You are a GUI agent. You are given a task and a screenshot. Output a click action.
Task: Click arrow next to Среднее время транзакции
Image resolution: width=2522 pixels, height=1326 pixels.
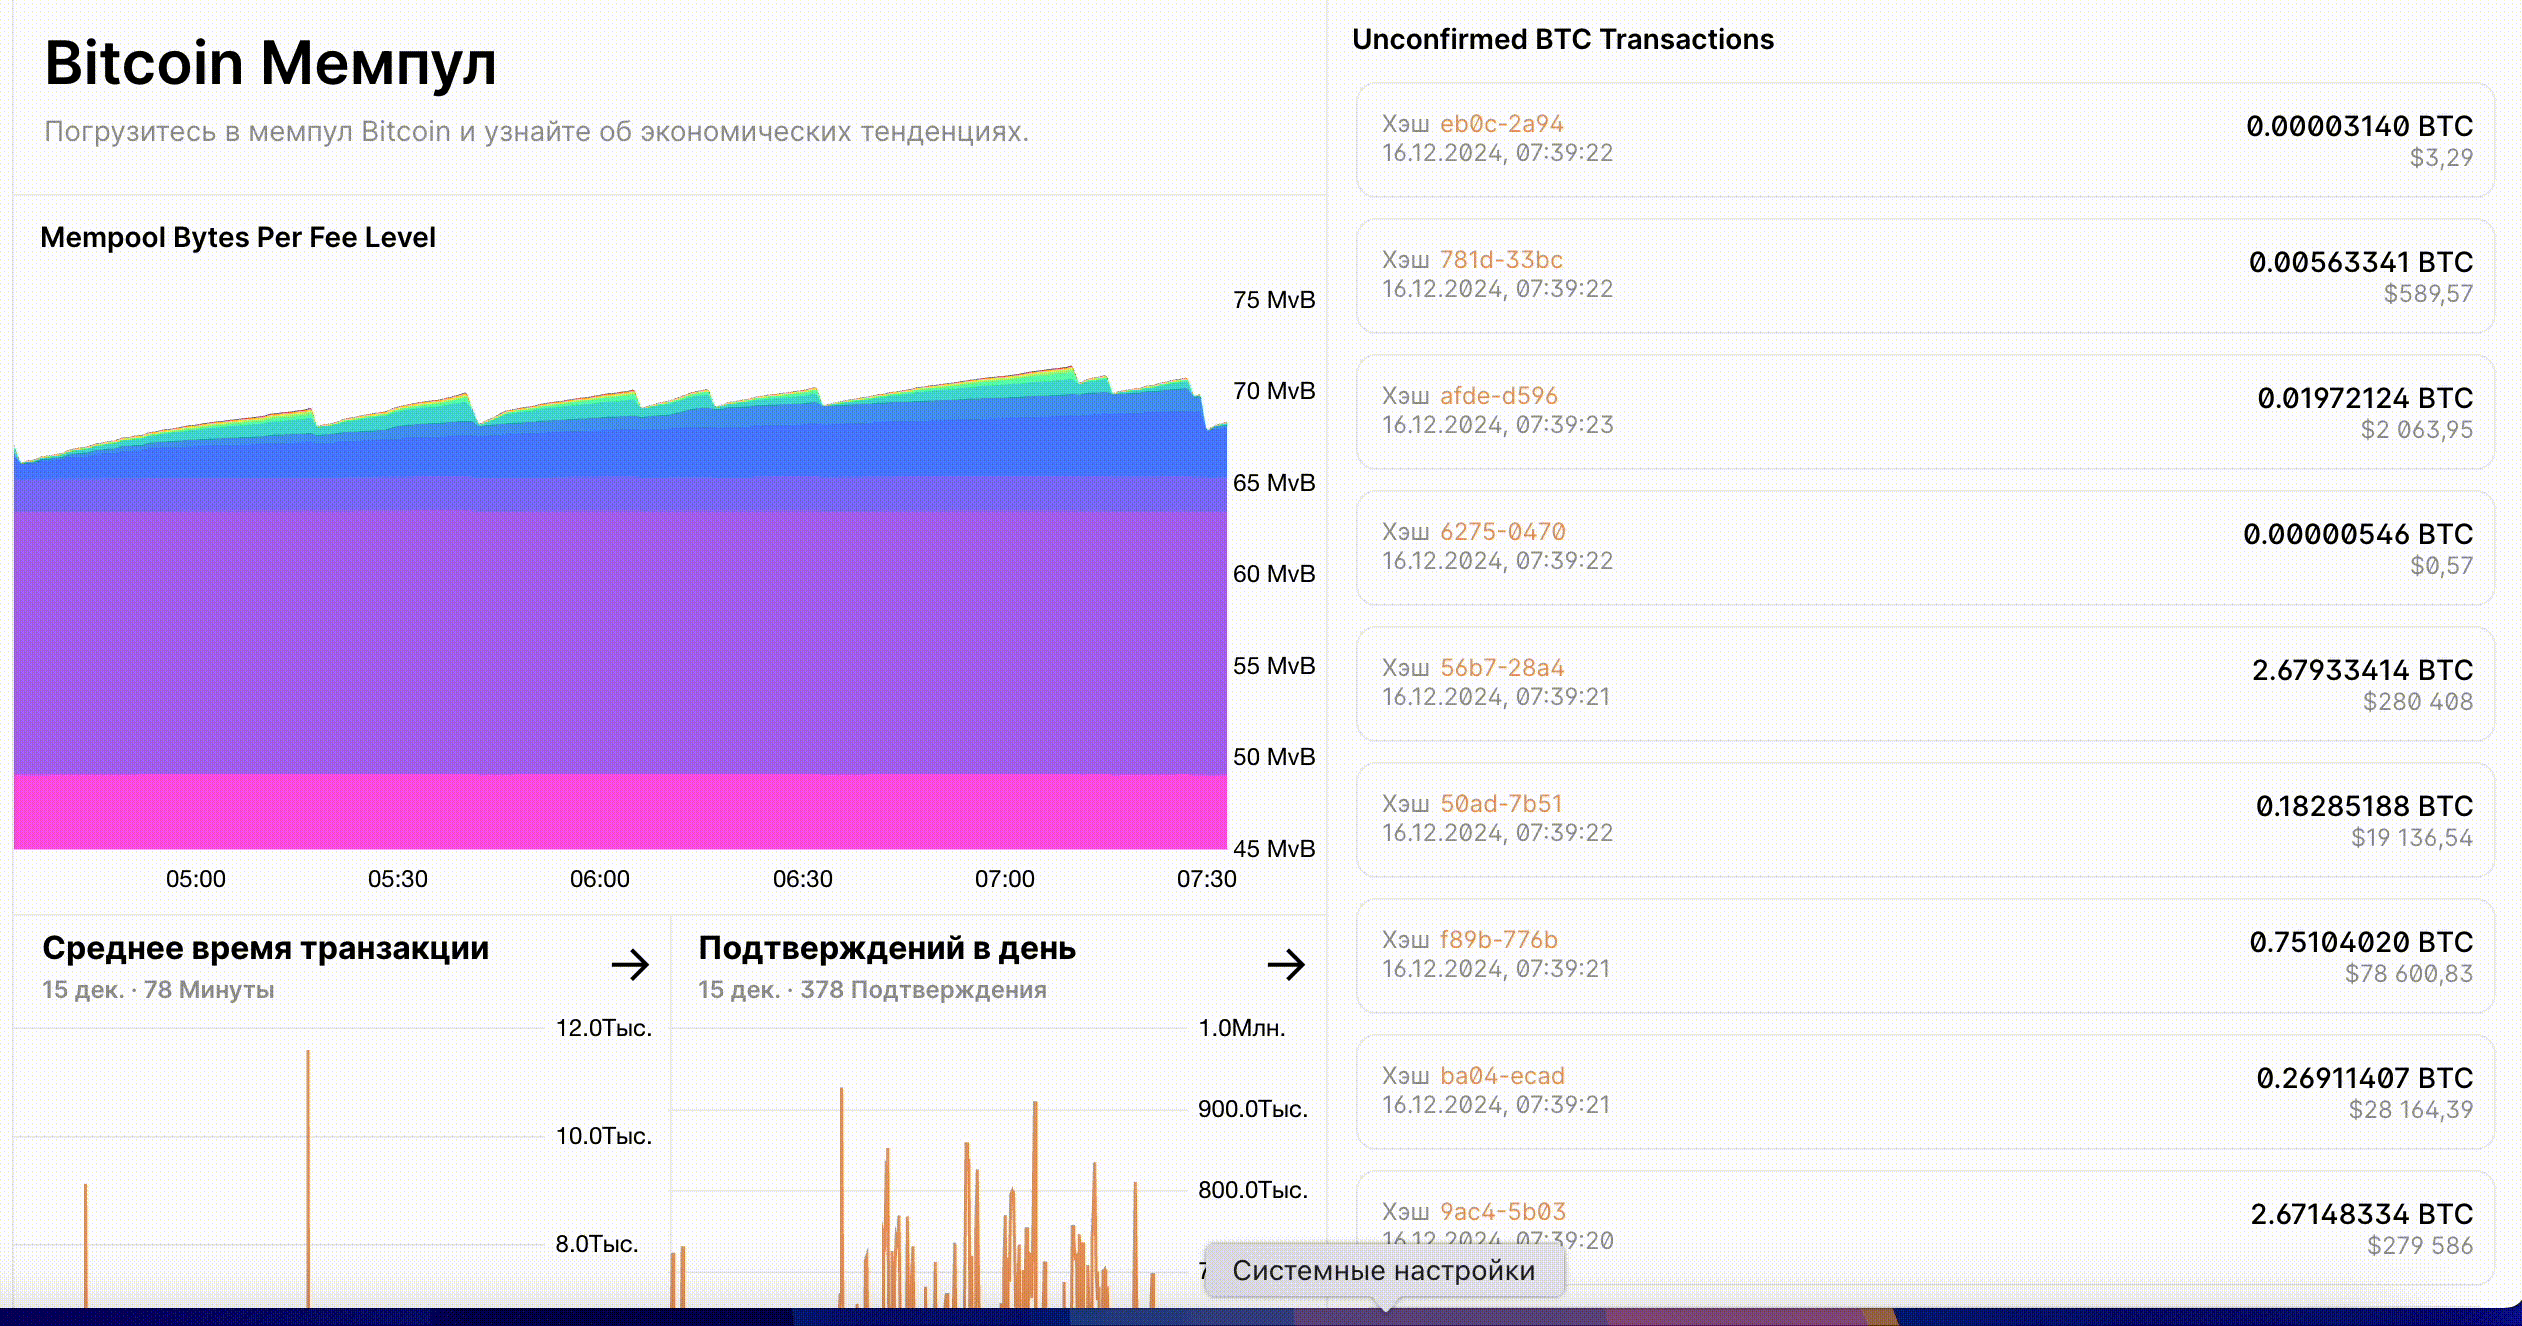(630, 965)
